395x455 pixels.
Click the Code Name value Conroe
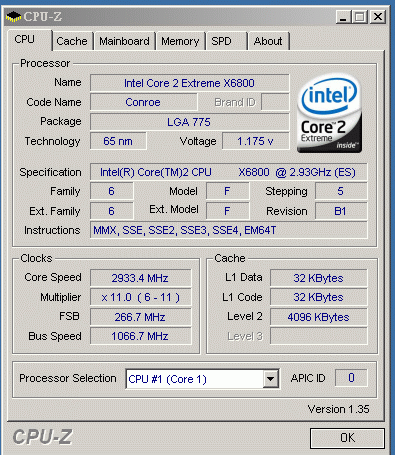click(143, 102)
